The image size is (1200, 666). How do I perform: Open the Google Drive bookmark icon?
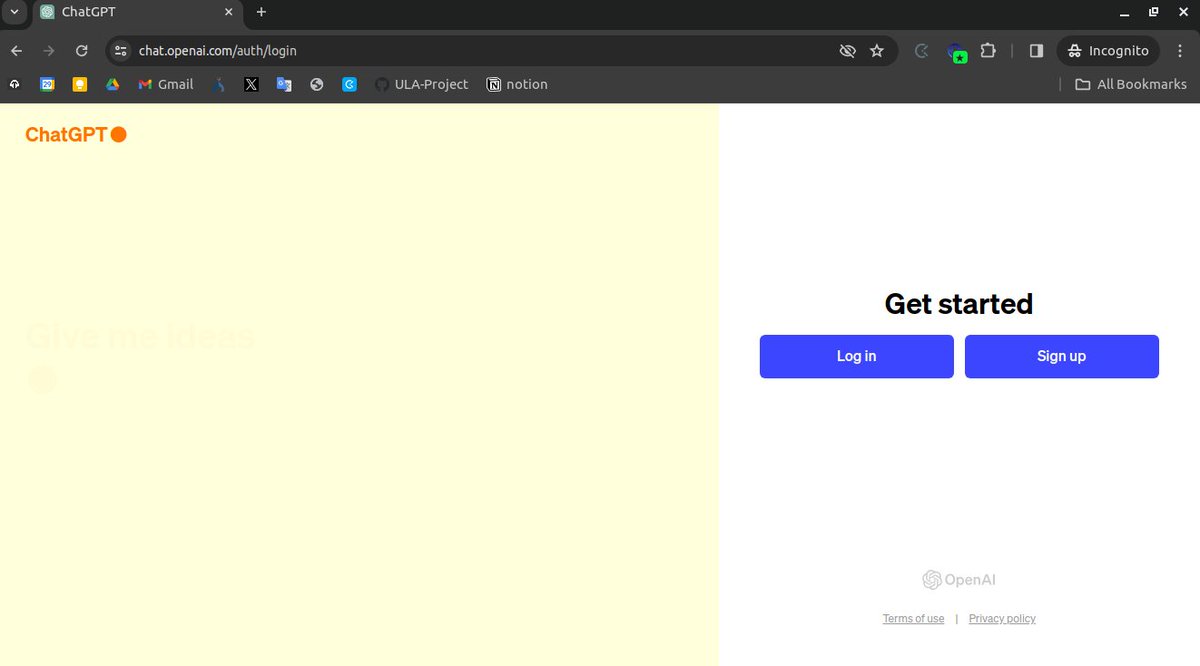pos(113,84)
